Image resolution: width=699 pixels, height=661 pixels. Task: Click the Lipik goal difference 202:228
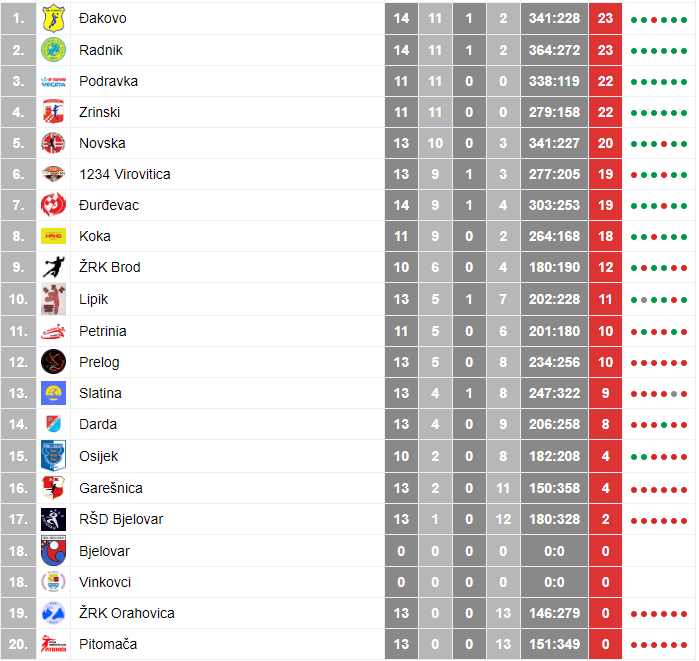pyautogui.click(x=554, y=299)
